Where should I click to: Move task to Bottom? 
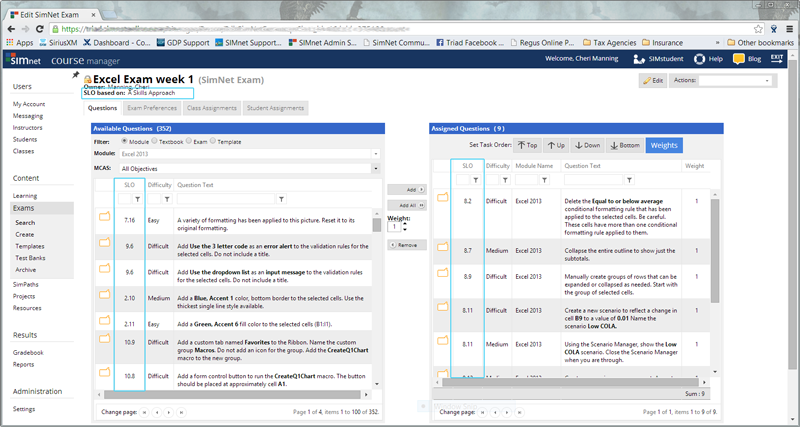coord(624,145)
